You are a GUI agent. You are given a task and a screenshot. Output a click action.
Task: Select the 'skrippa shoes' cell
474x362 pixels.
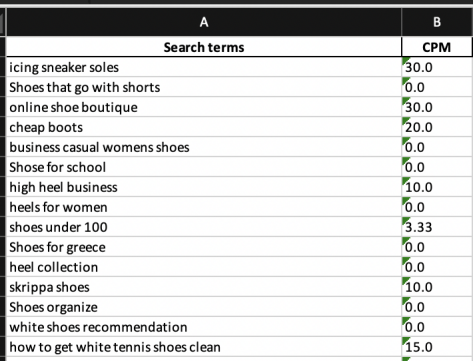click(x=204, y=287)
